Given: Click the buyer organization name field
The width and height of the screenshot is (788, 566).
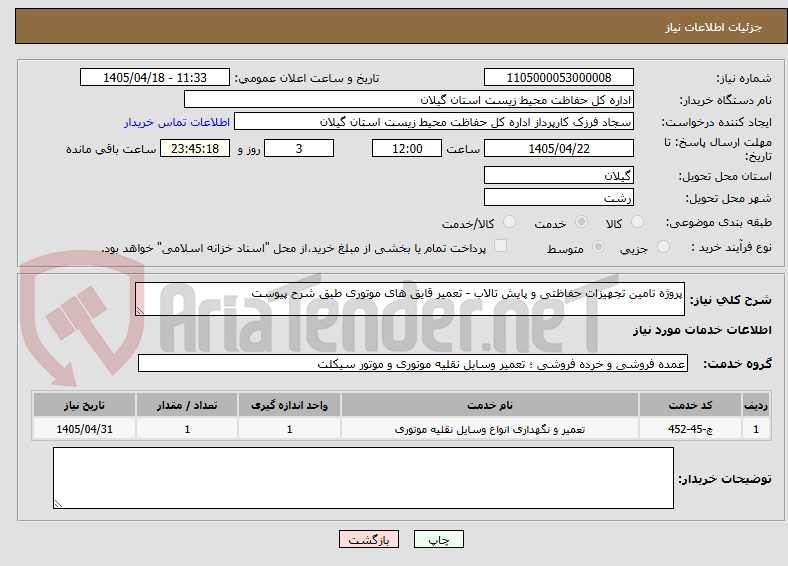Looking at the screenshot, I should 409,100.
